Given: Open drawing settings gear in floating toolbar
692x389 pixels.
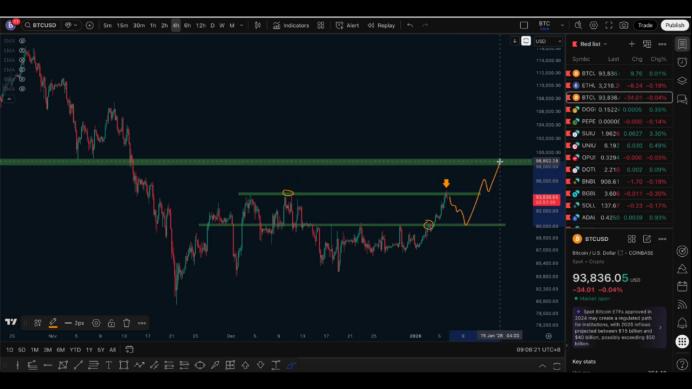Looking at the screenshot, I should [x=96, y=323].
